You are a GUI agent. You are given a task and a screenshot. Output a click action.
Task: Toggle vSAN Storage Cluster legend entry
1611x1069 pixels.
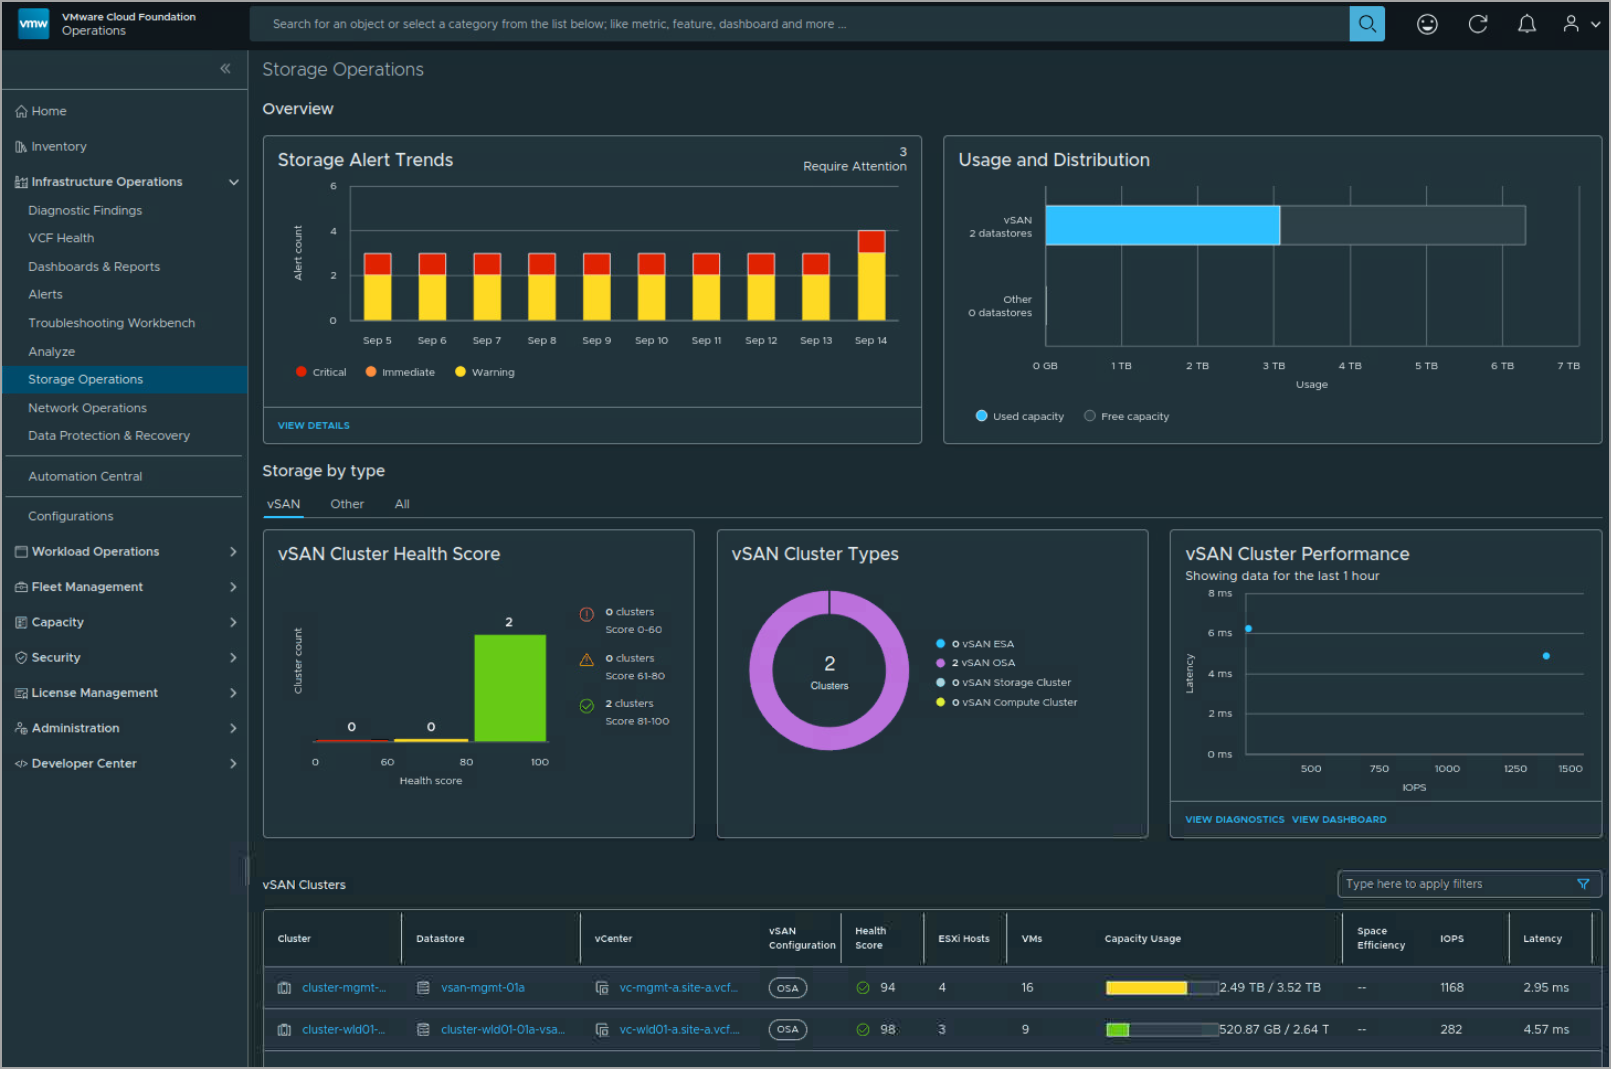(1003, 683)
